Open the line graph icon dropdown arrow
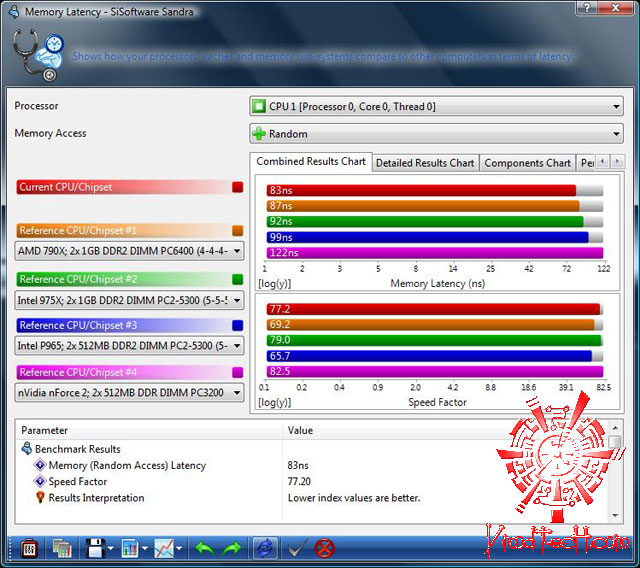The image size is (640, 568). coord(179,549)
